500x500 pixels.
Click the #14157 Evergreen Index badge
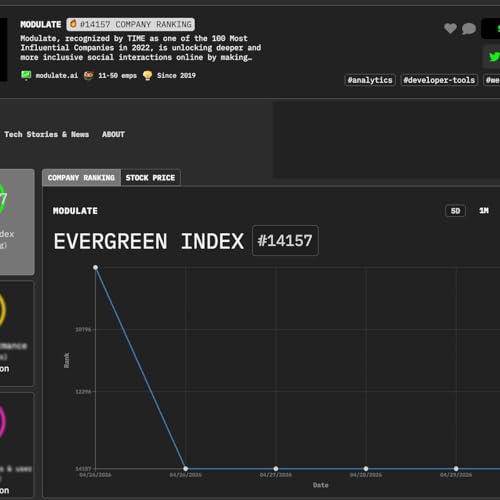point(285,241)
